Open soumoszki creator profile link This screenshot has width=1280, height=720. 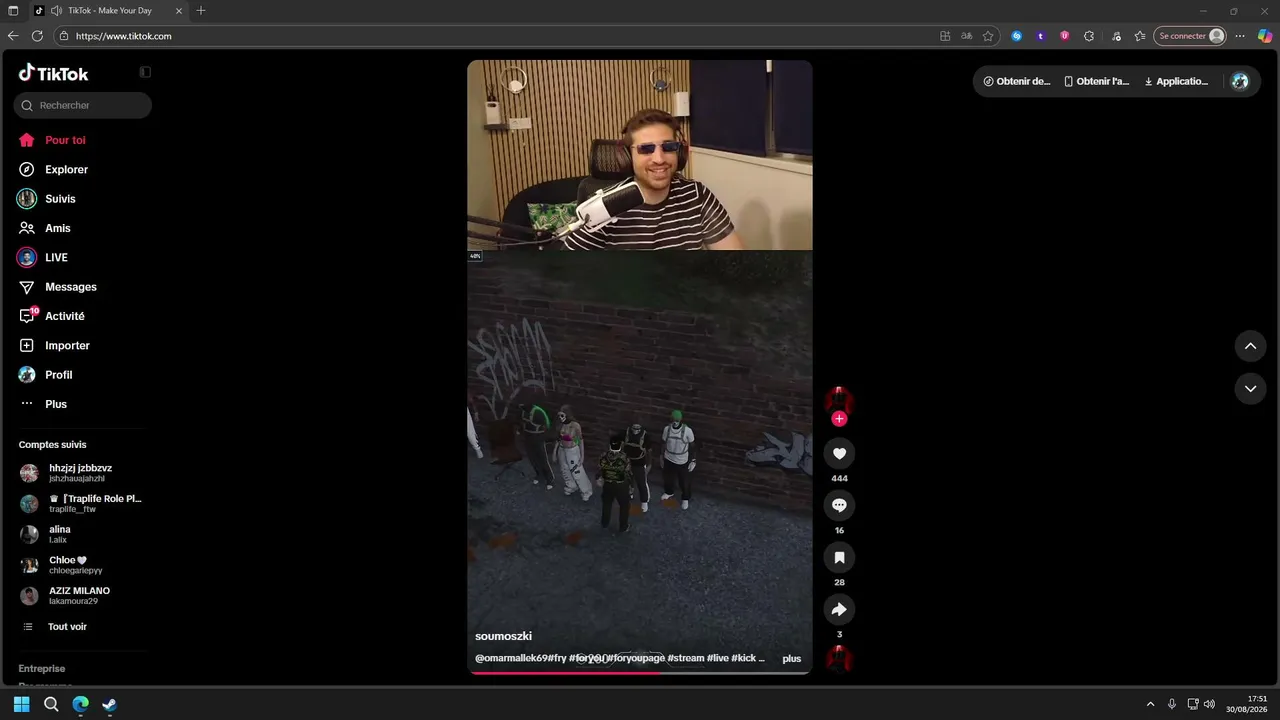pyautogui.click(x=503, y=636)
